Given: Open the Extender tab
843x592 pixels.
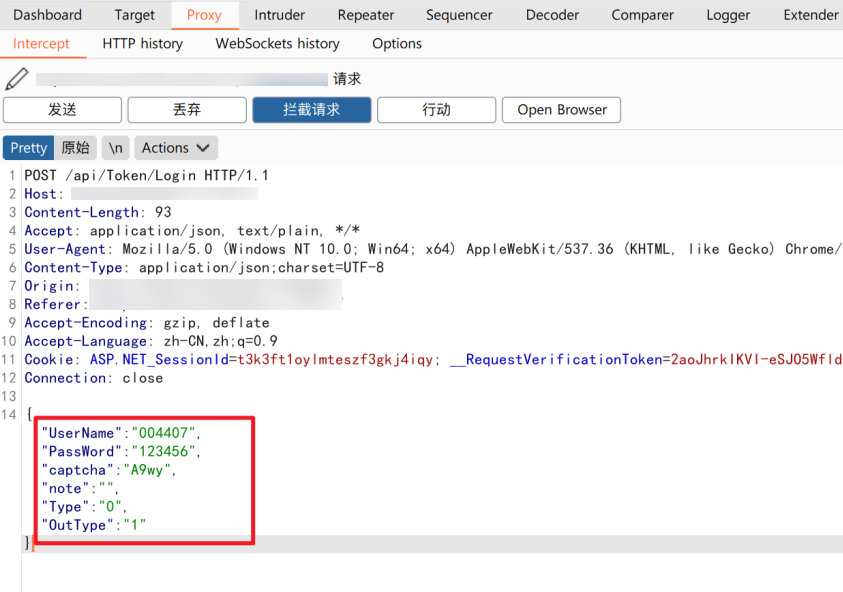Looking at the screenshot, I should 811,15.
